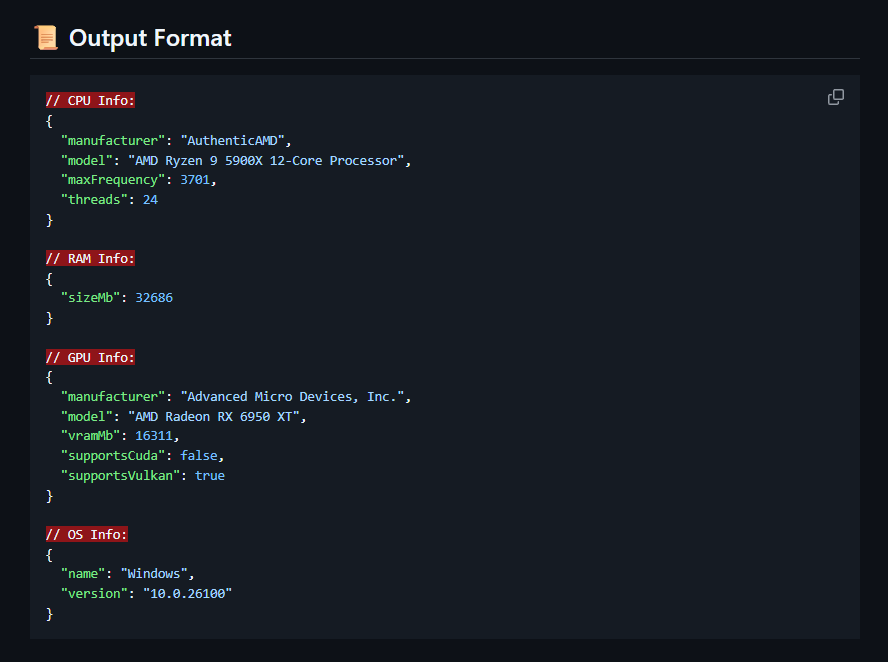
Task: Click the "Output Format" heading text
Action: (x=150, y=38)
